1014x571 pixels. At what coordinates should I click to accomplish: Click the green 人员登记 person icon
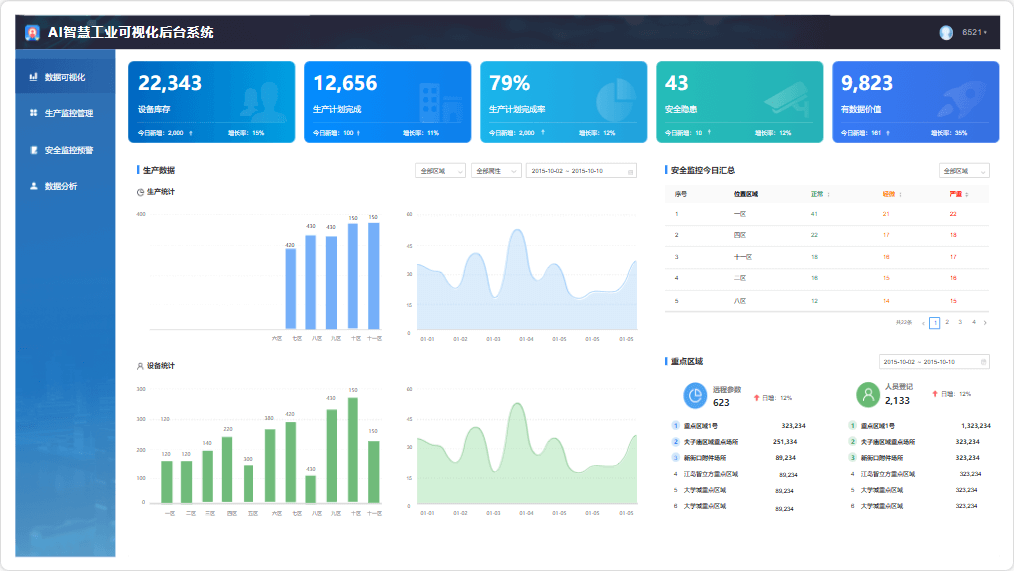click(x=867, y=395)
